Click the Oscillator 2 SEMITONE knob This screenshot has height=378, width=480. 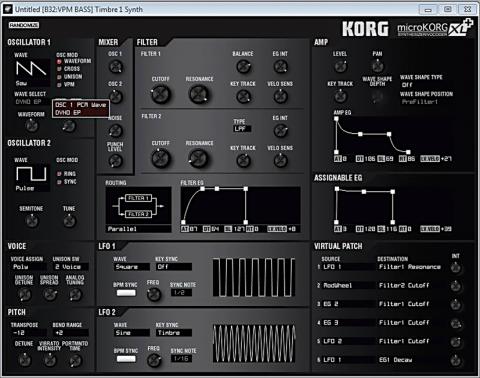click(32, 221)
